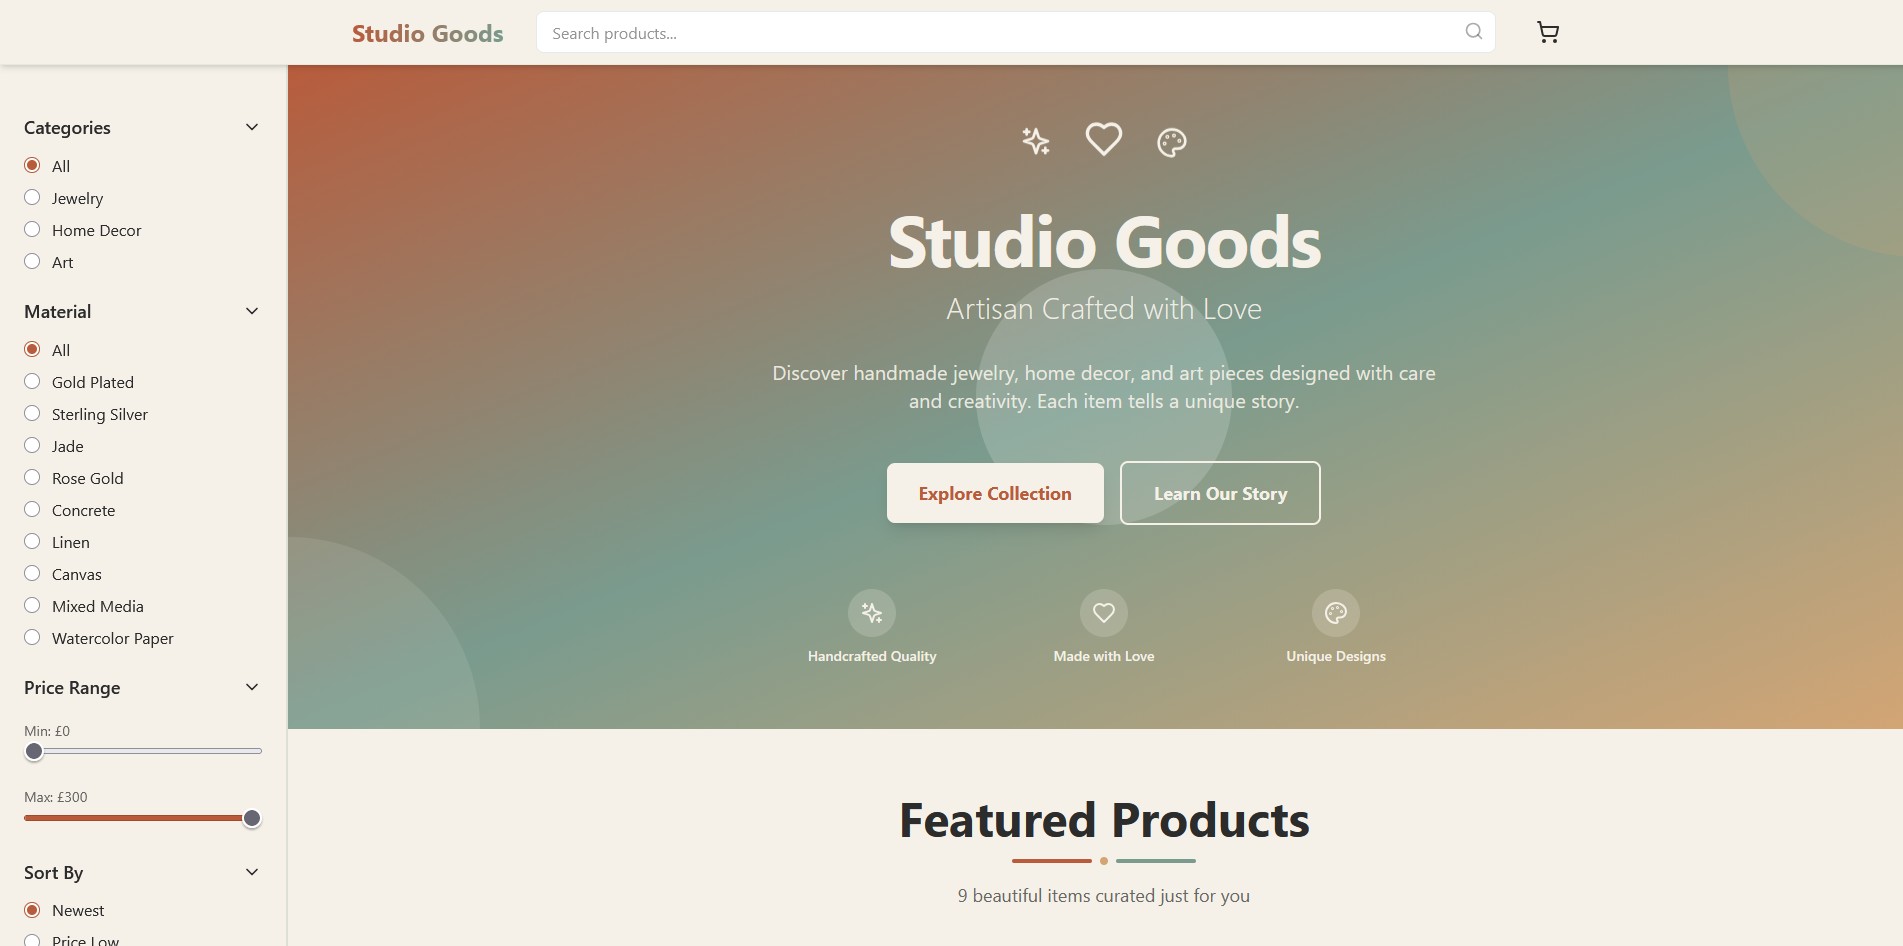Open the shopping cart
Screen dimensions: 1903x946
pyautogui.click(x=1548, y=32)
